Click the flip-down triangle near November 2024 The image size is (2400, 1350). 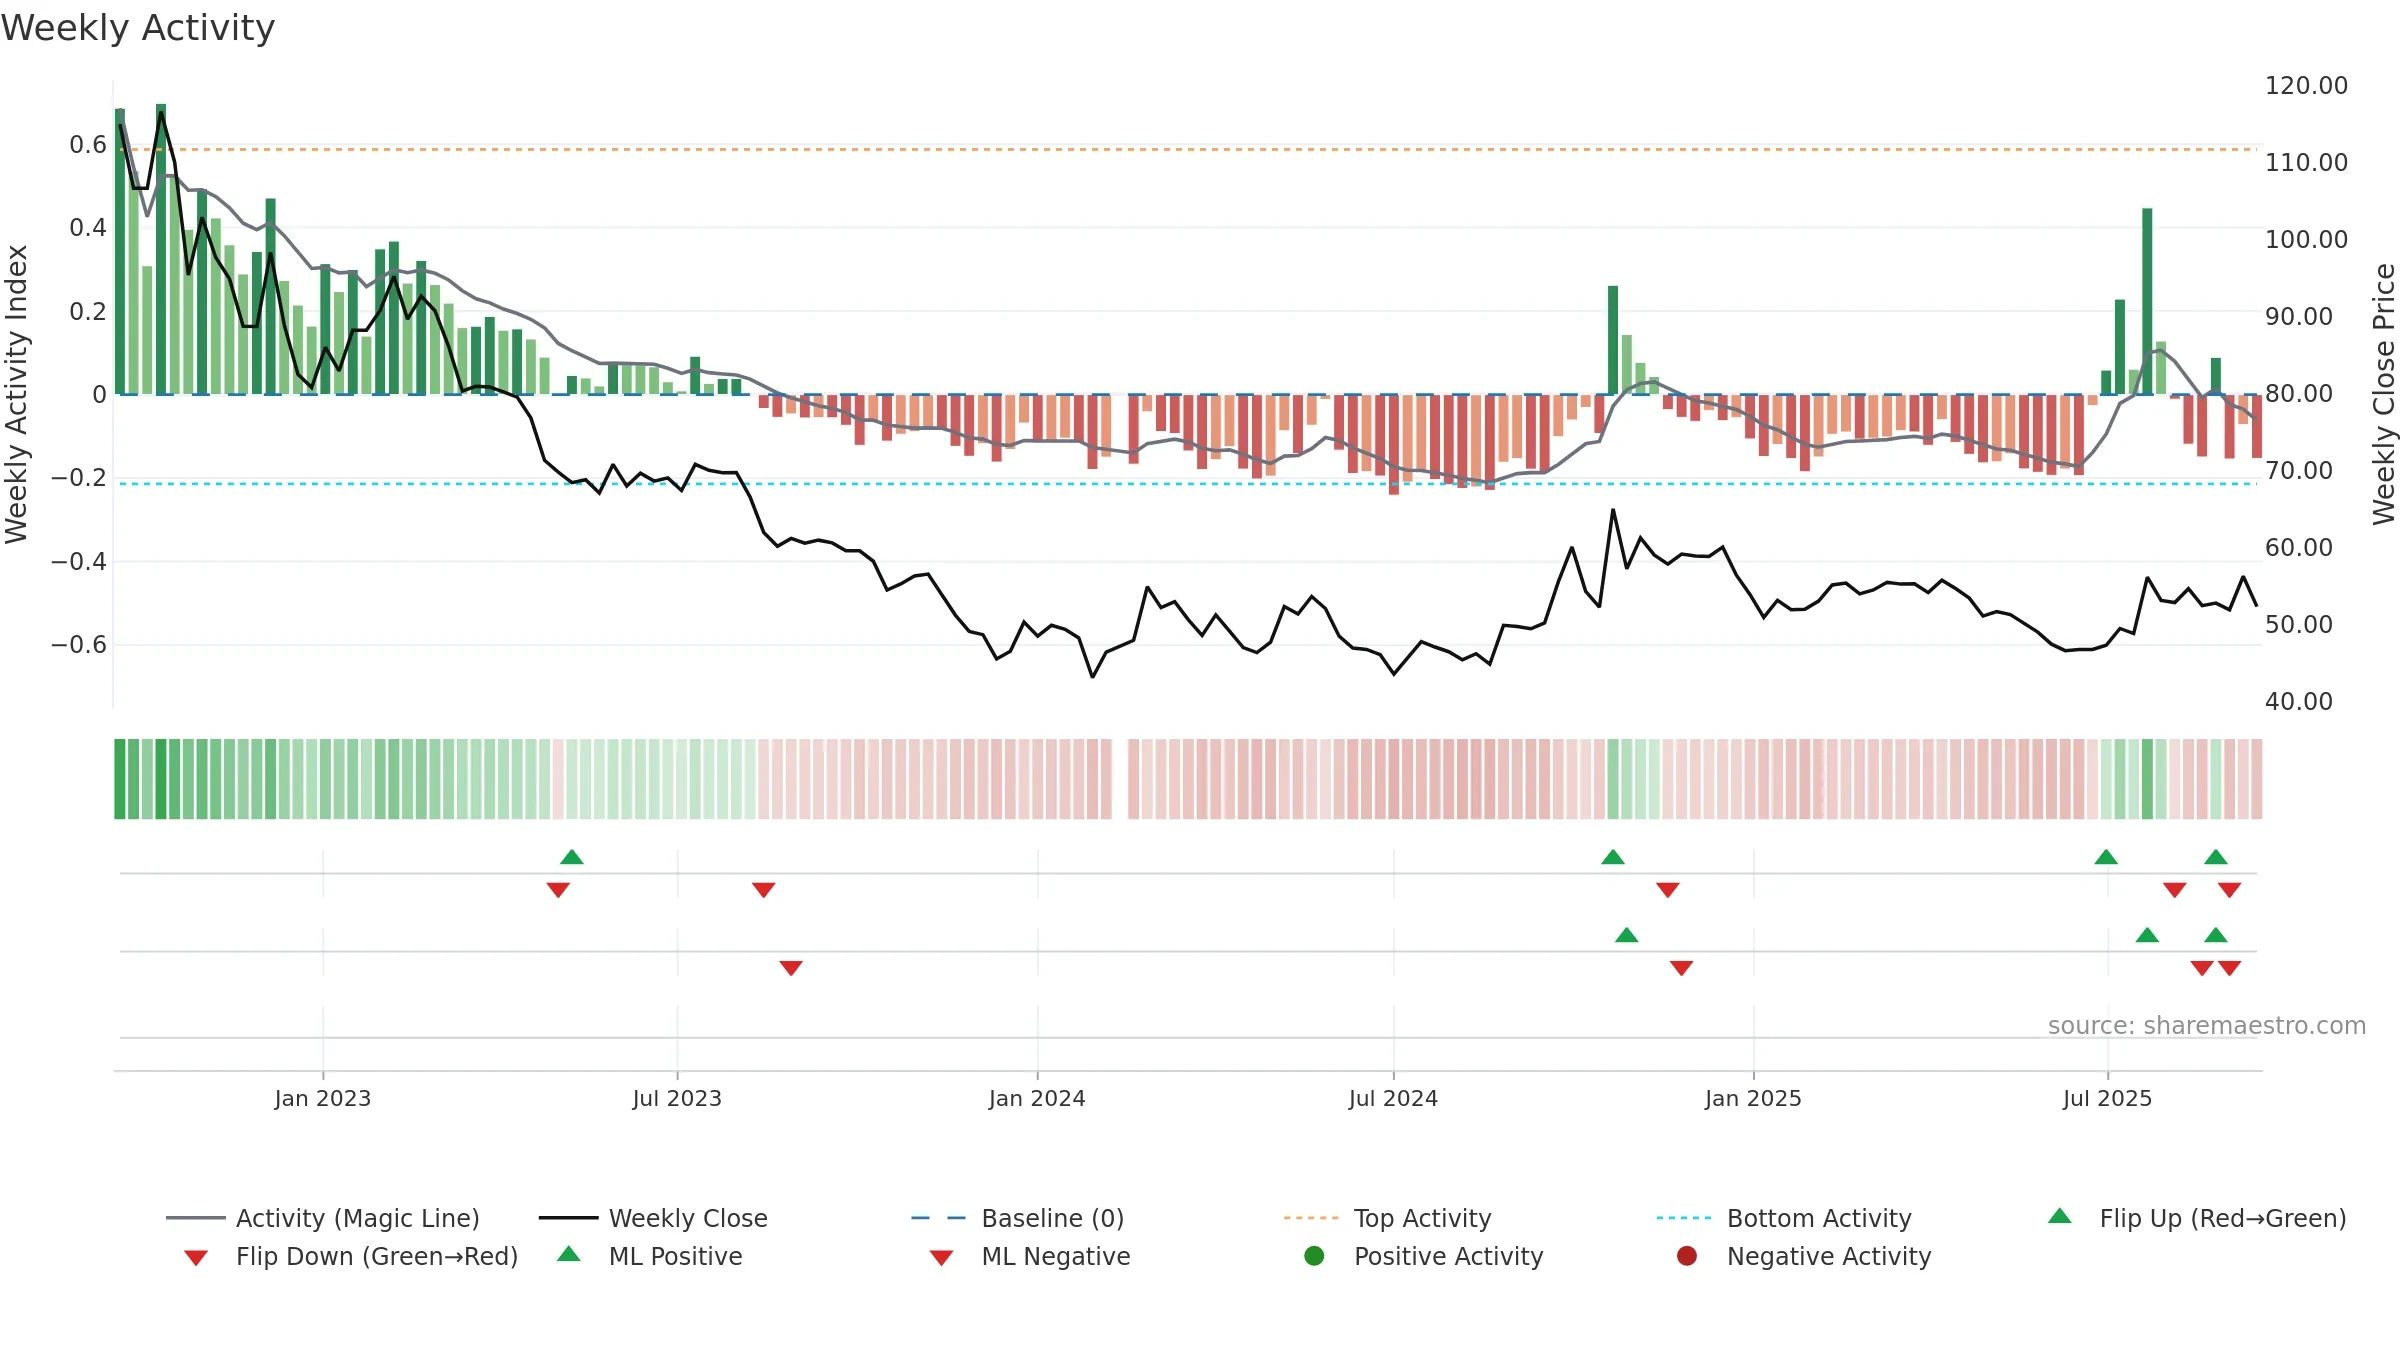(1668, 890)
